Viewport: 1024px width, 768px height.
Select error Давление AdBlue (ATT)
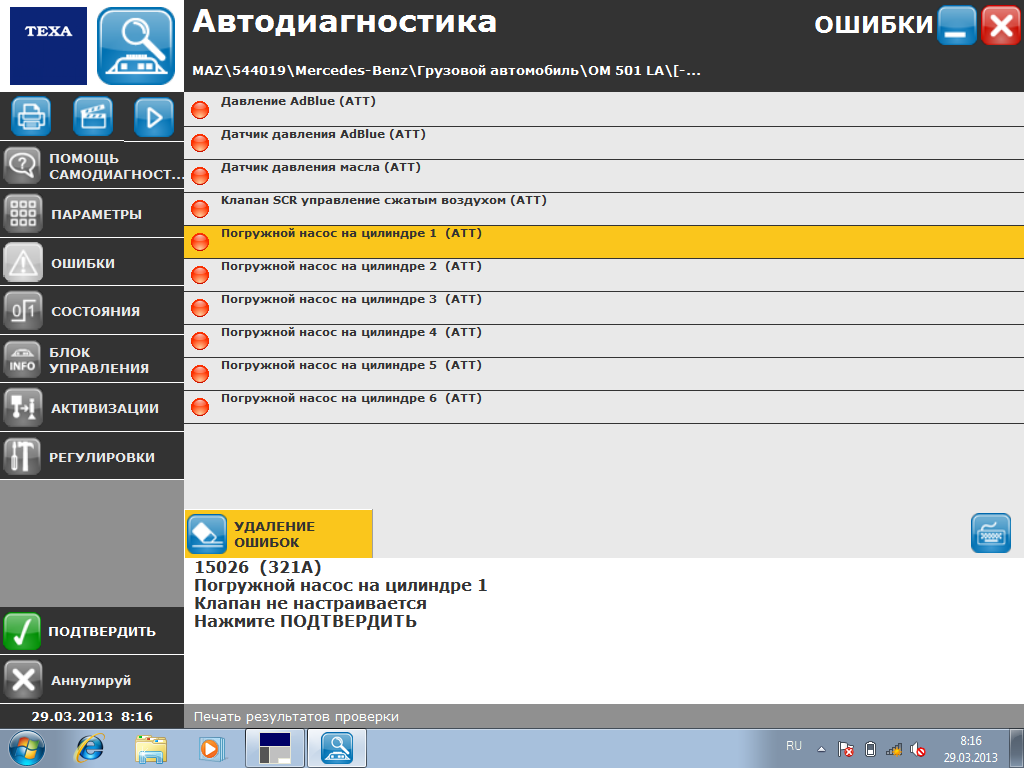click(x=604, y=109)
